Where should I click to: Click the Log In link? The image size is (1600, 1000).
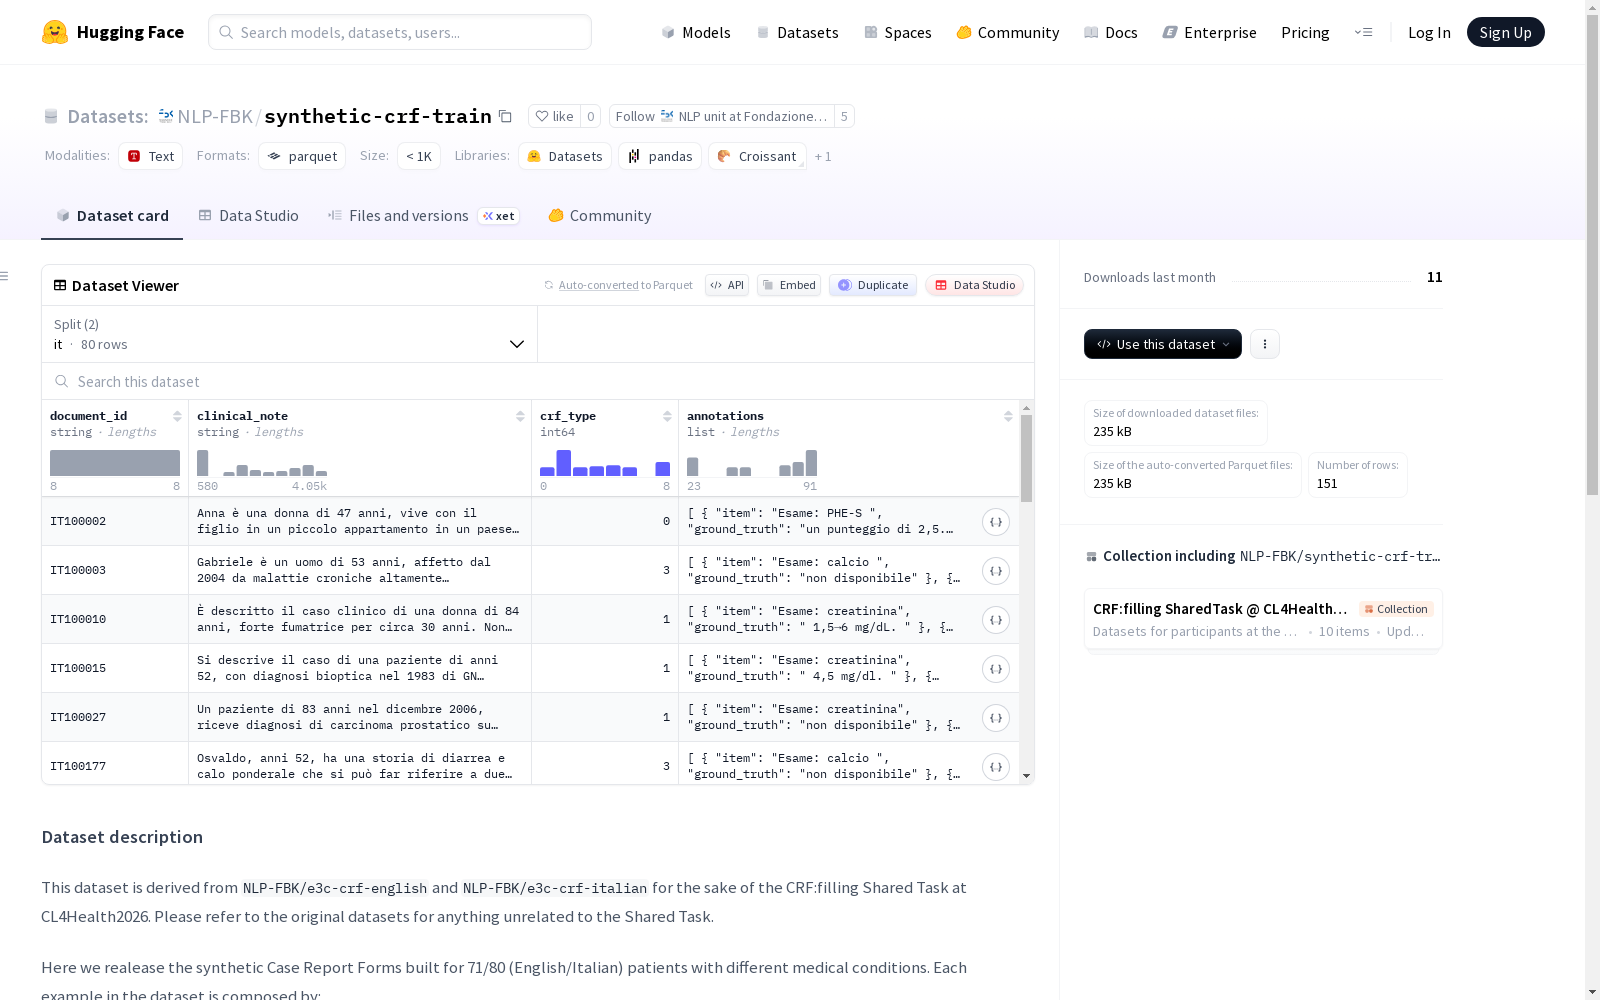tap(1429, 32)
